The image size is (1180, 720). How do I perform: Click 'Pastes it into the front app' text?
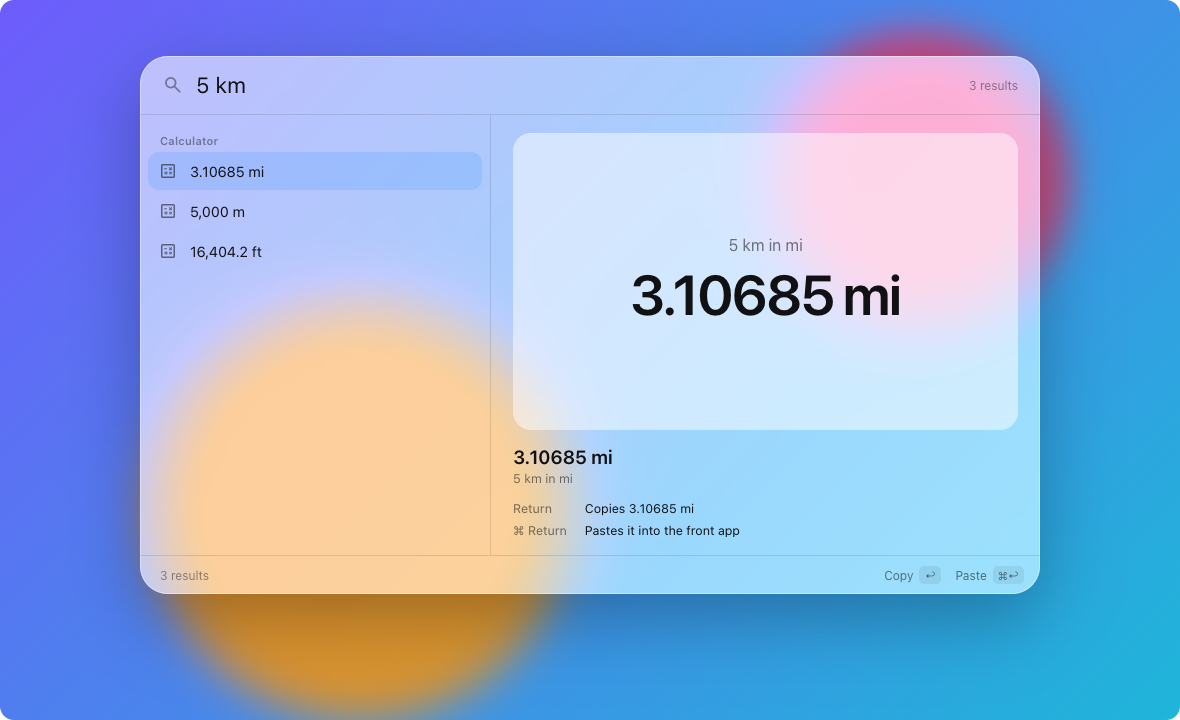pyautogui.click(x=662, y=530)
